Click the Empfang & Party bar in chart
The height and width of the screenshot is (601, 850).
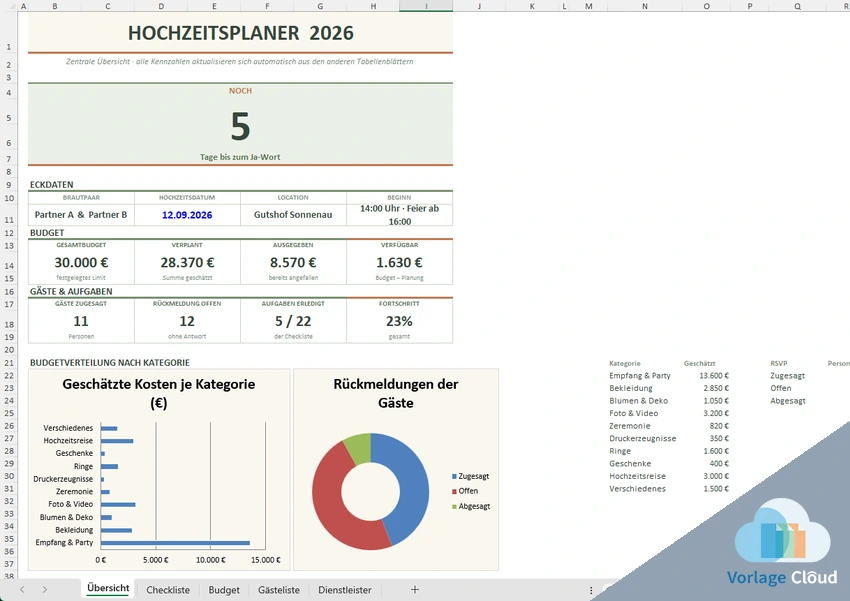pos(175,542)
